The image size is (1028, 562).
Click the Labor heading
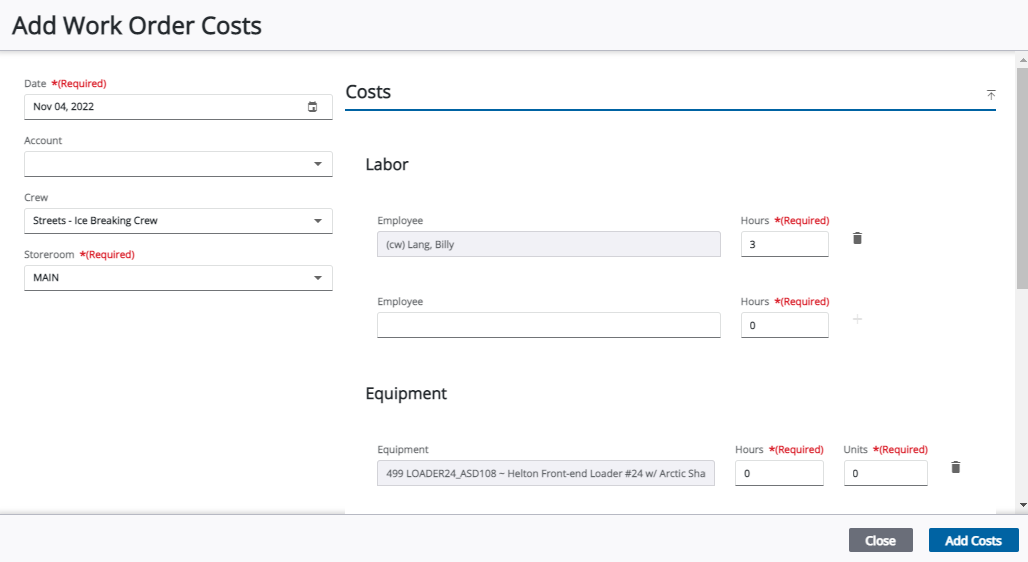pyautogui.click(x=387, y=165)
